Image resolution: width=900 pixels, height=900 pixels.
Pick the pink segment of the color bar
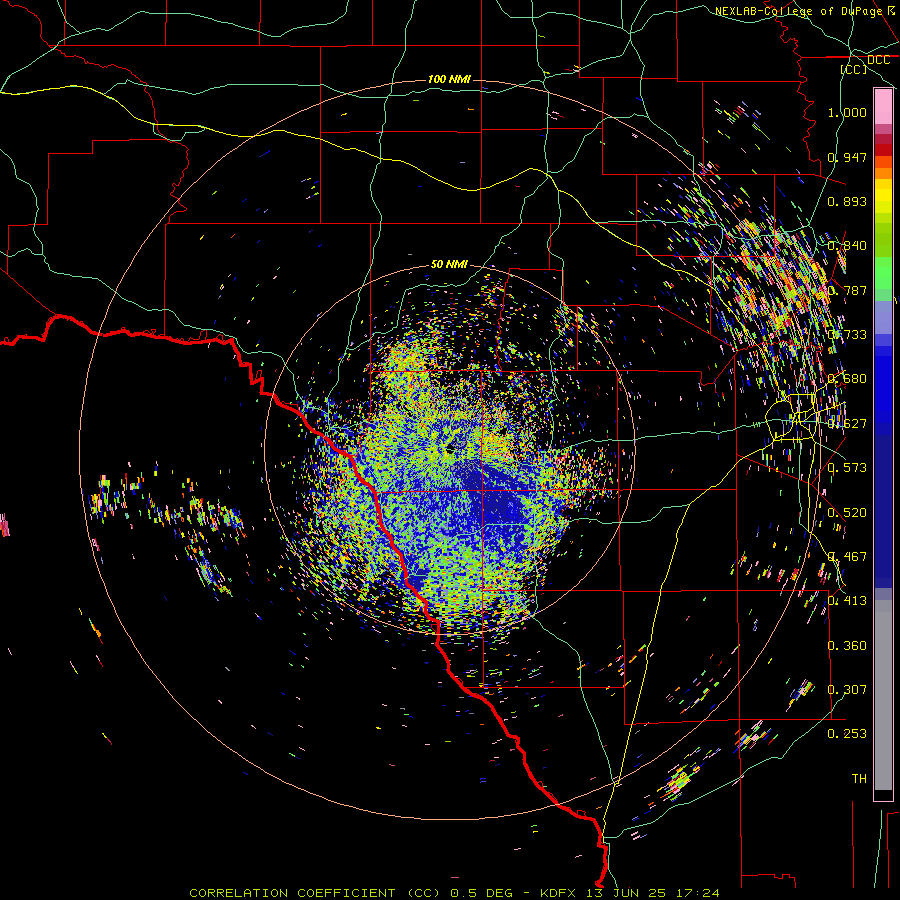point(883,107)
